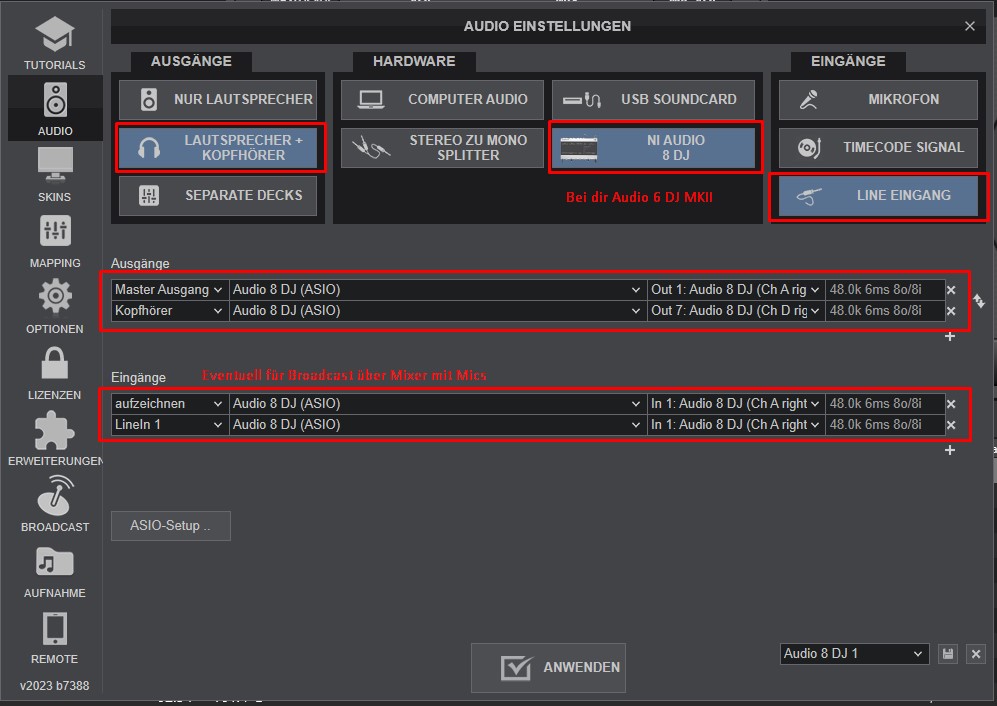Open the Remote settings page
Viewport: 997px width, 706px height.
55,638
